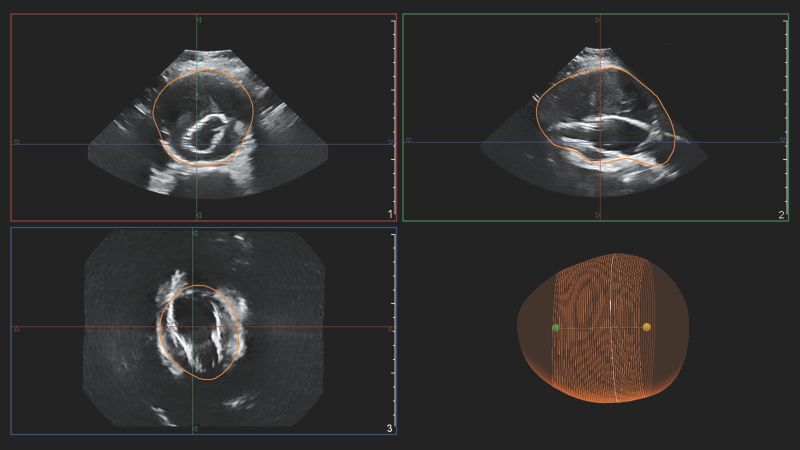Screen dimensions: 800x450
Task: Click the depth scale ruler of view 2
Action: tap(786, 116)
